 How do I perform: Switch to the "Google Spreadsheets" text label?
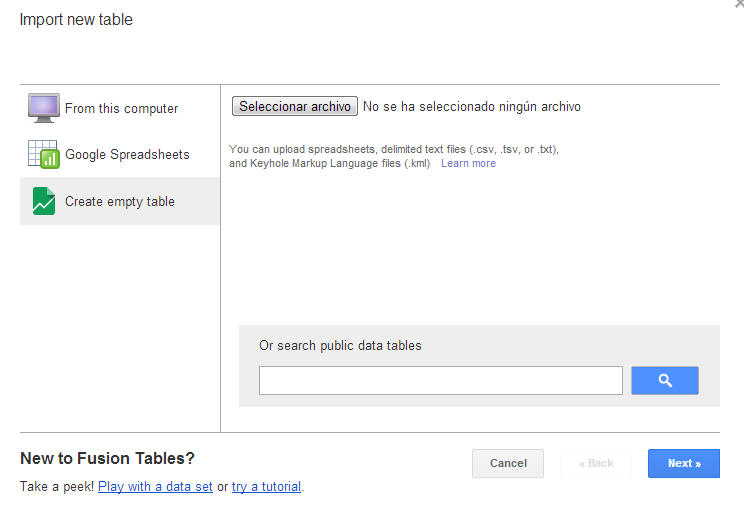(x=127, y=155)
